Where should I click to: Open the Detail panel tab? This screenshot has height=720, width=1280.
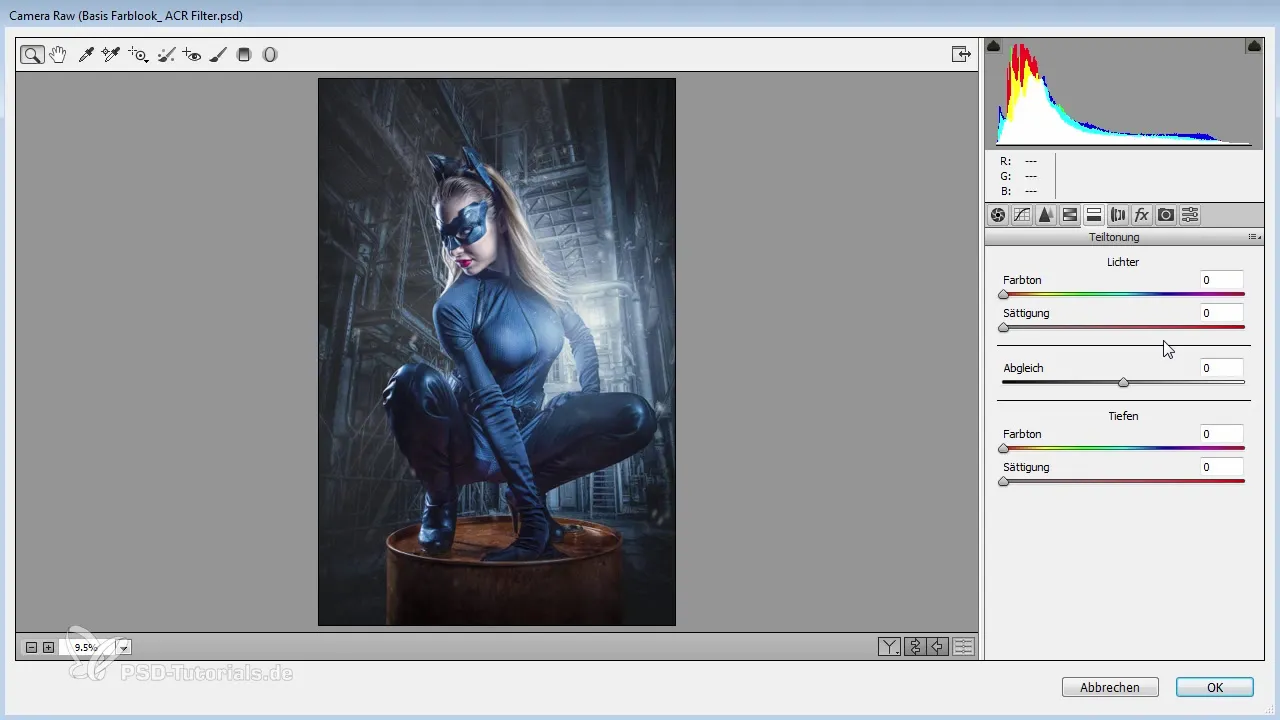click(1045, 215)
